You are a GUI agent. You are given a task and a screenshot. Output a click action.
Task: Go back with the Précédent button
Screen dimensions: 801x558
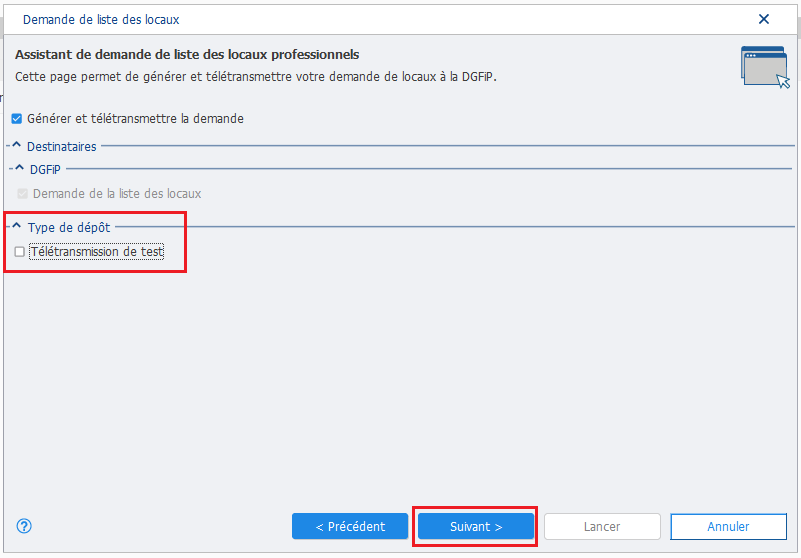click(350, 526)
